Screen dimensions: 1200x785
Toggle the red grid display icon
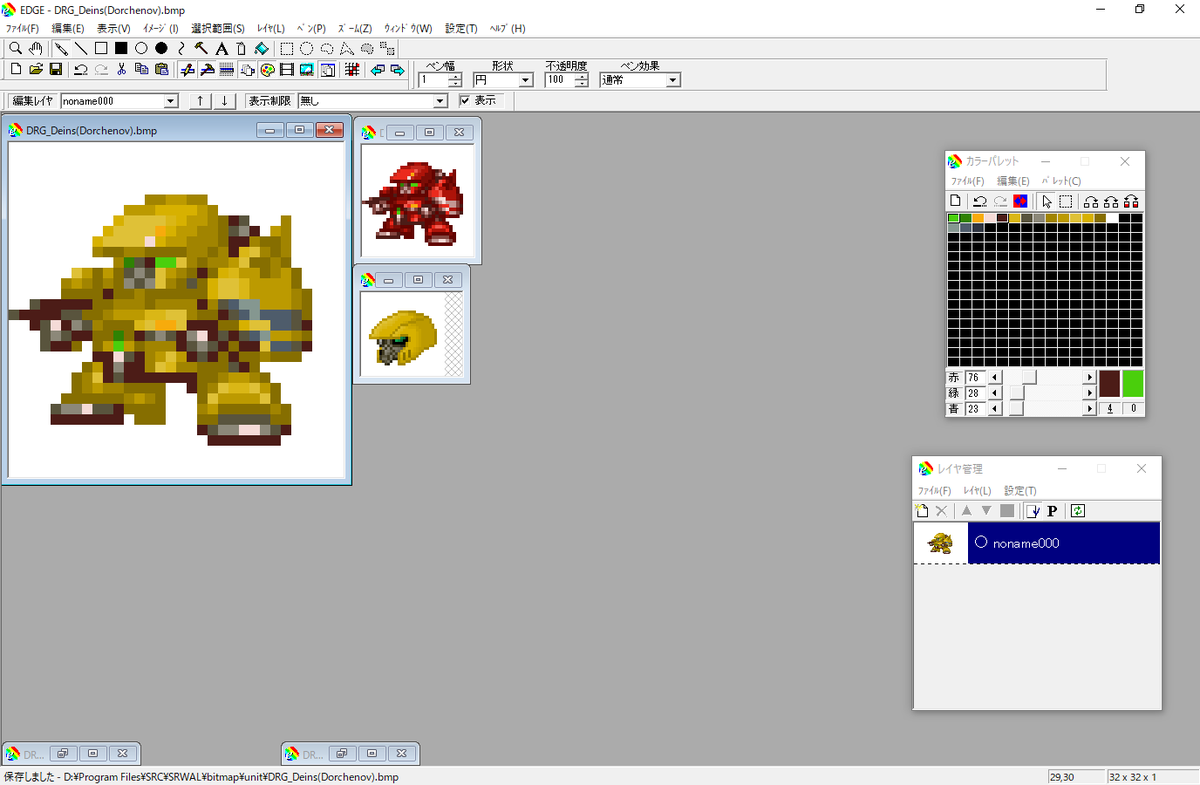(352, 70)
